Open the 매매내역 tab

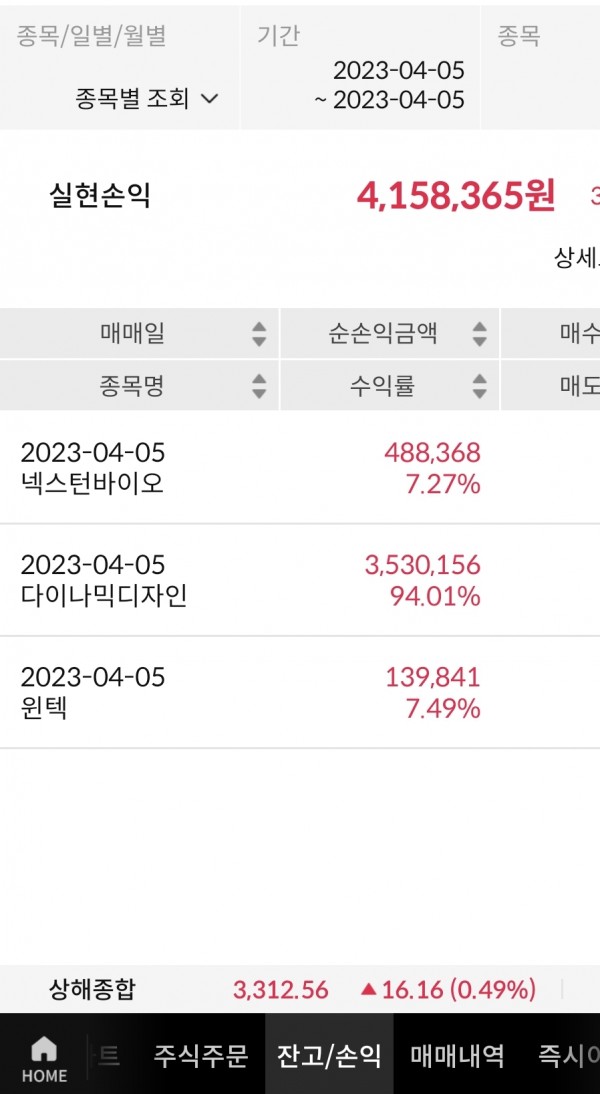(x=457, y=1055)
